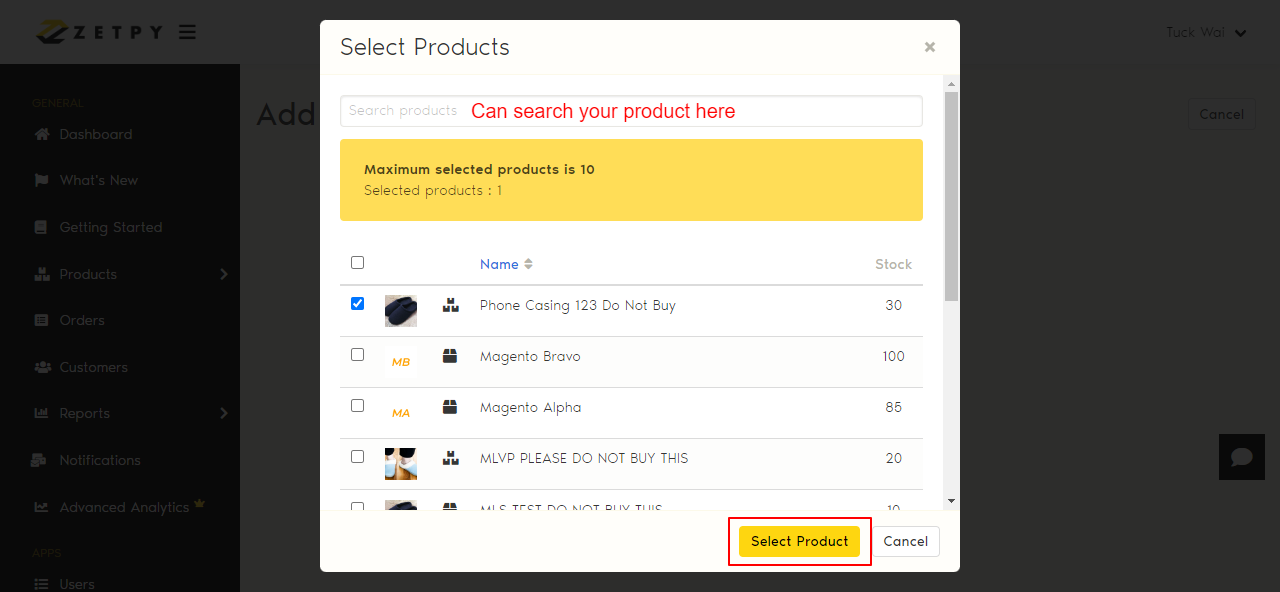Click the Magento Bravo product type icon
The width and height of the screenshot is (1280, 592).
[x=450, y=356]
